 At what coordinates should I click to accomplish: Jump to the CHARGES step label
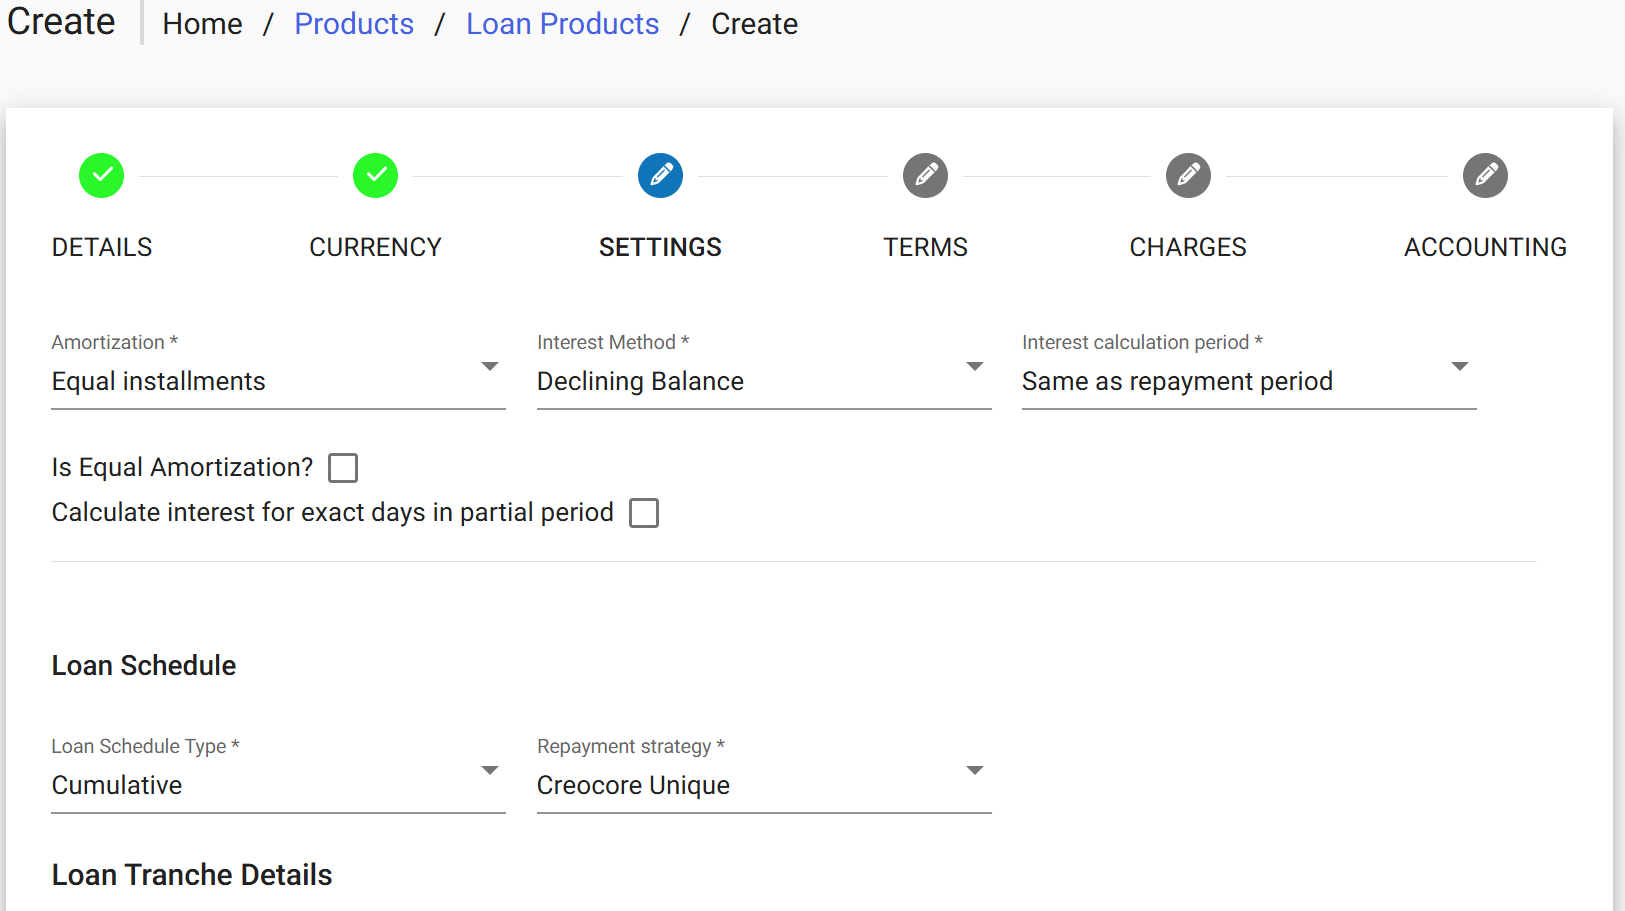[1189, 247]
